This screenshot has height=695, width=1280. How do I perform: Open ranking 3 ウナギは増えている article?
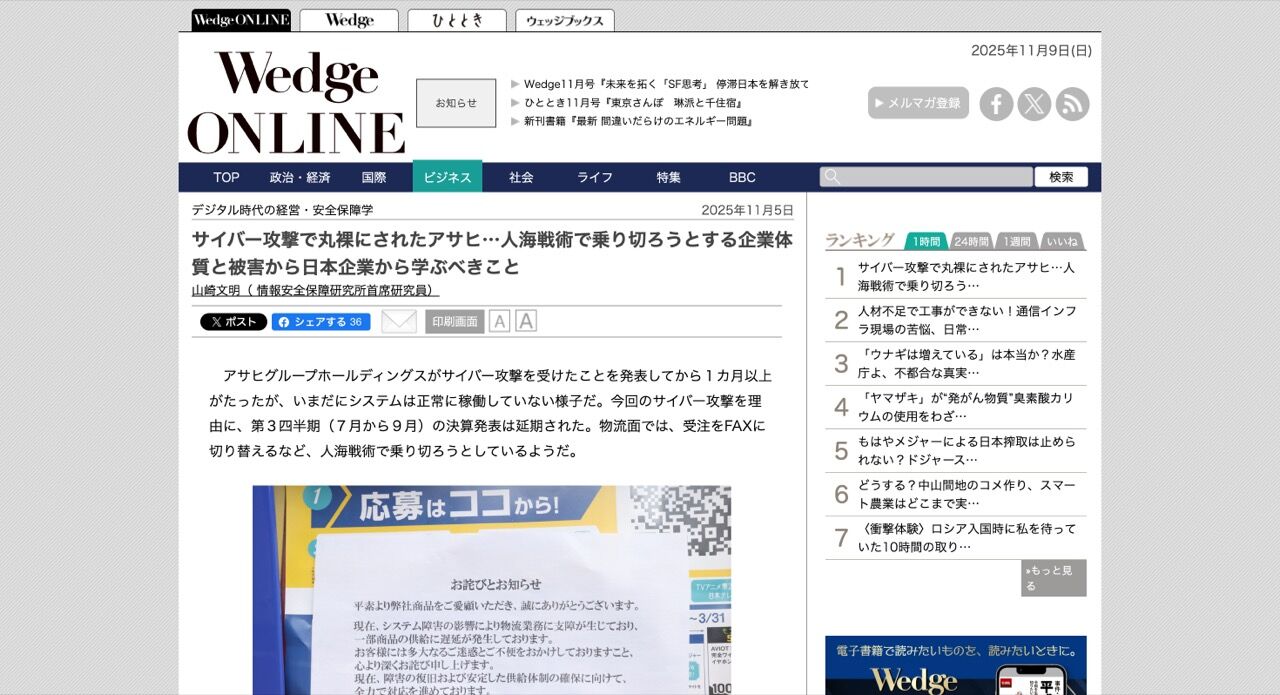pyautogui.click(x=967, y=363)
